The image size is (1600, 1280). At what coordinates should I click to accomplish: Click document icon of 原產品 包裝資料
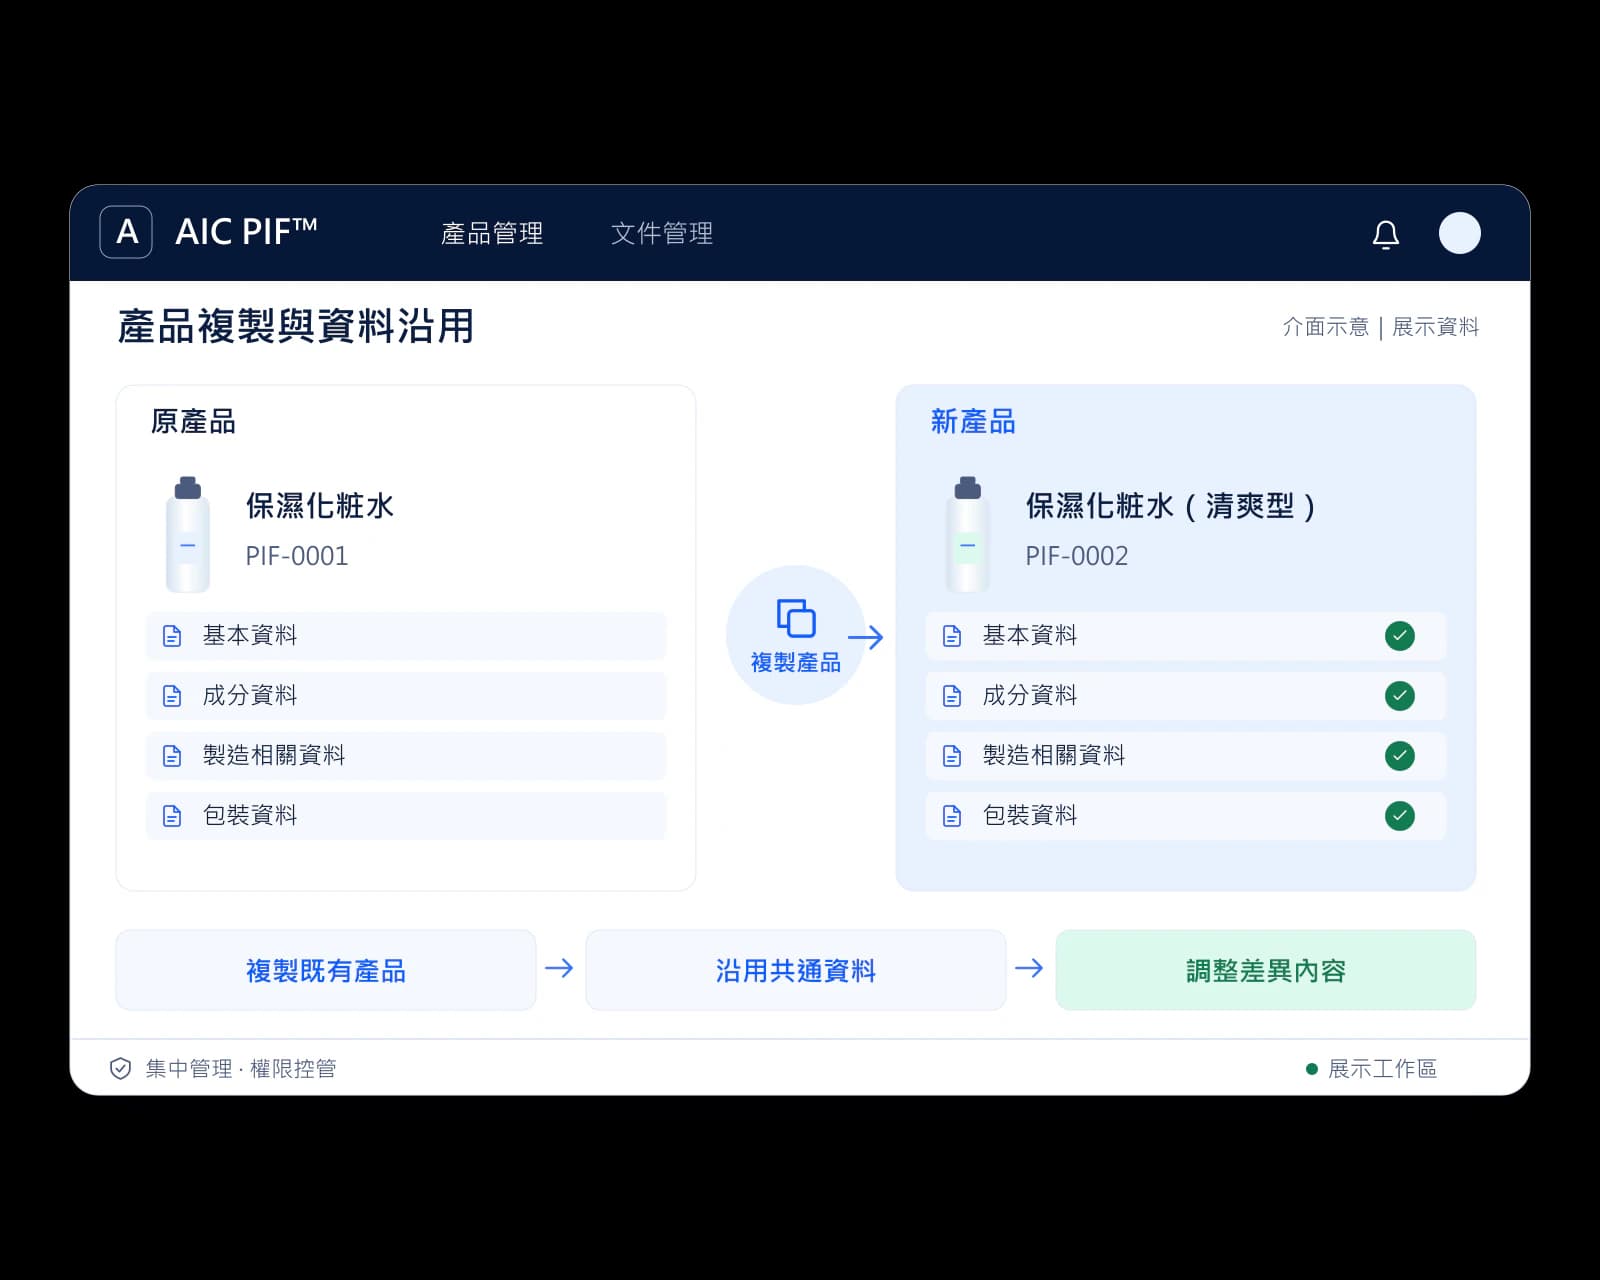172,816
